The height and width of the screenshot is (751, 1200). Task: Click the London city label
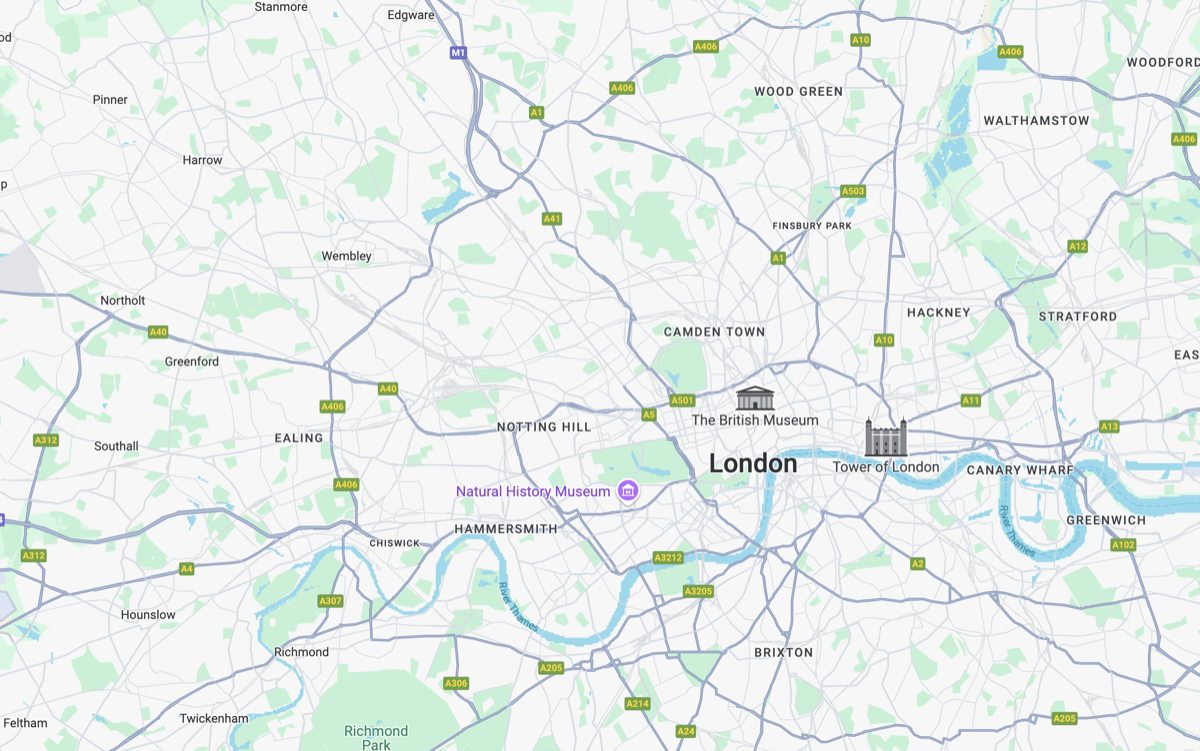[x=753, y=464]
